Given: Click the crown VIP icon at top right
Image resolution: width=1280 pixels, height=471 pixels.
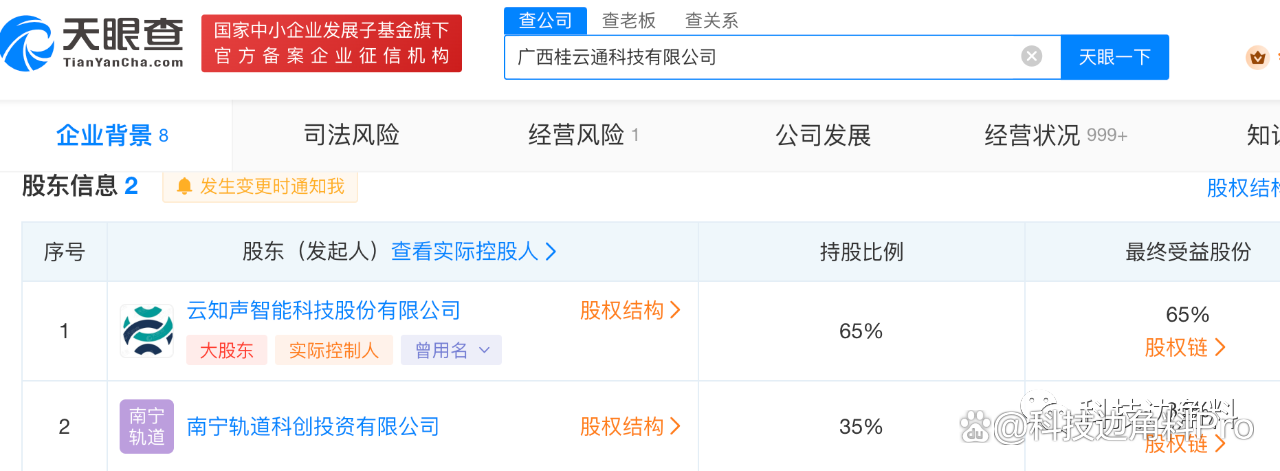Looking at the screenshot, I should pos(1257,57).
